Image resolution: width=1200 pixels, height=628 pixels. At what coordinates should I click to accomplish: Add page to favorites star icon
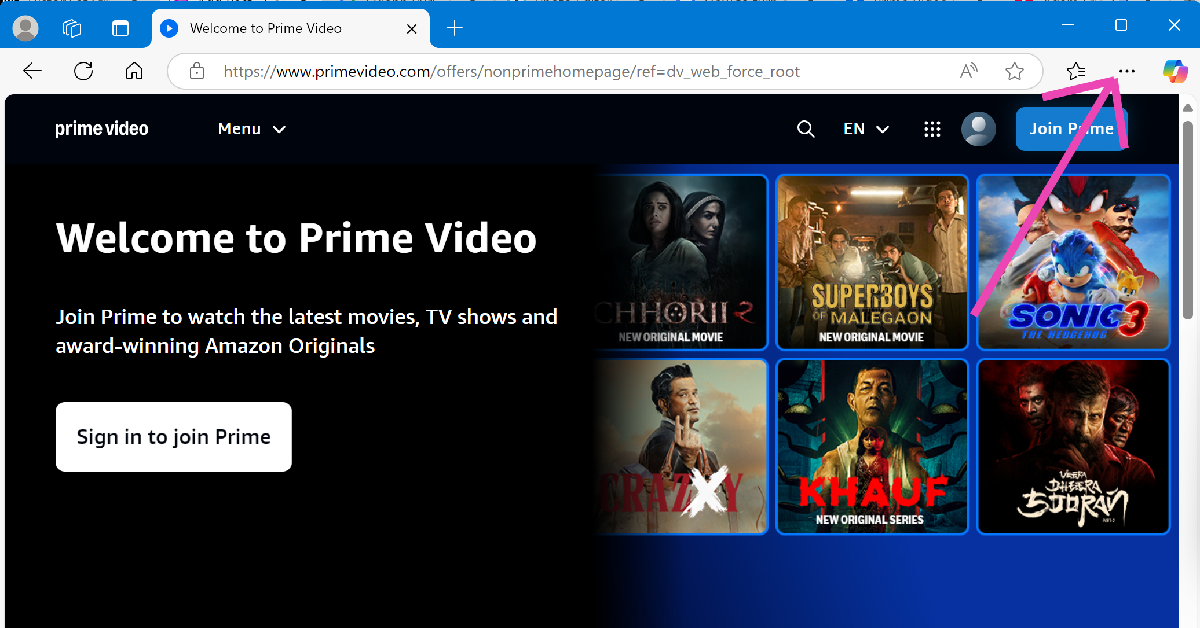click(1014, 71)
